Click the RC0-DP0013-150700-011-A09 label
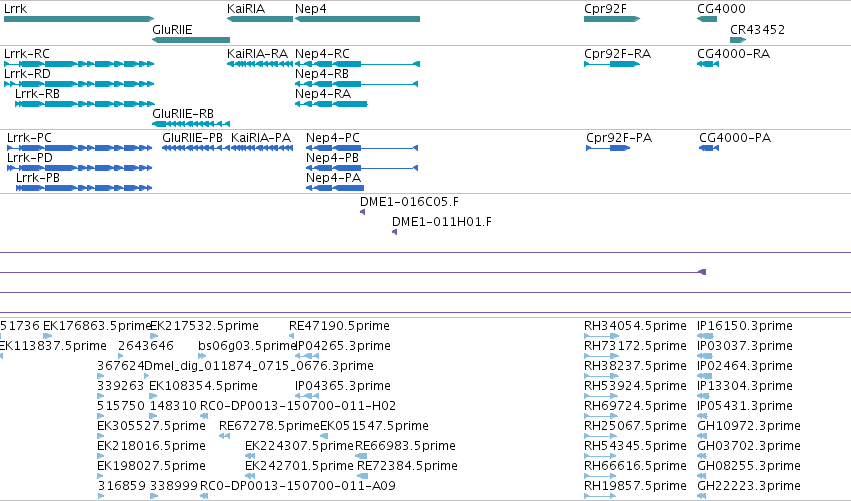 pos(298,485)
